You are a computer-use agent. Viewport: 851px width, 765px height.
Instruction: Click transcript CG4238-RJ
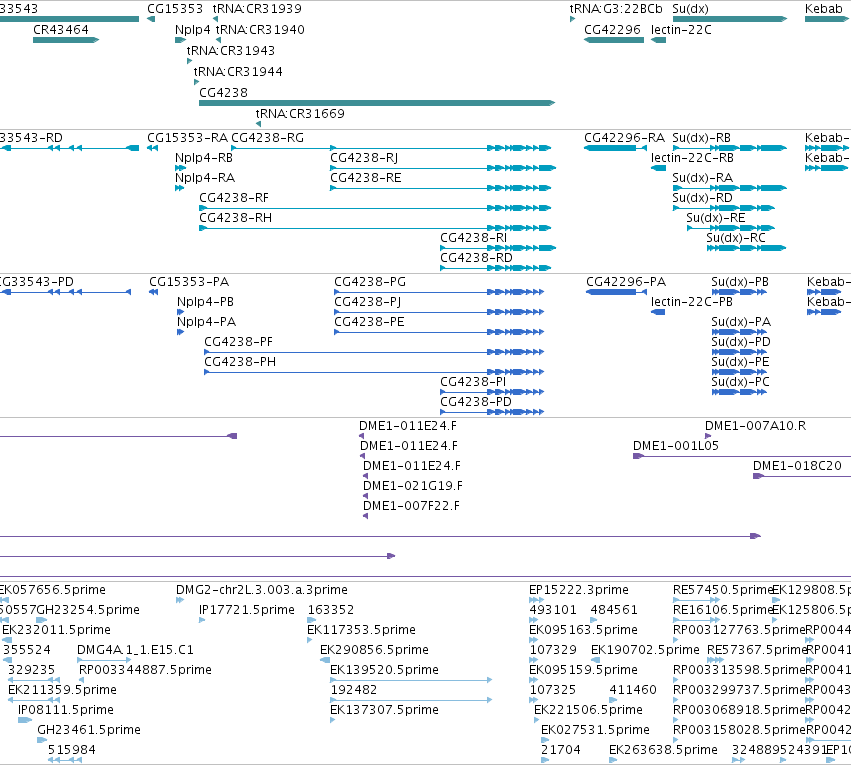[364, 158]
